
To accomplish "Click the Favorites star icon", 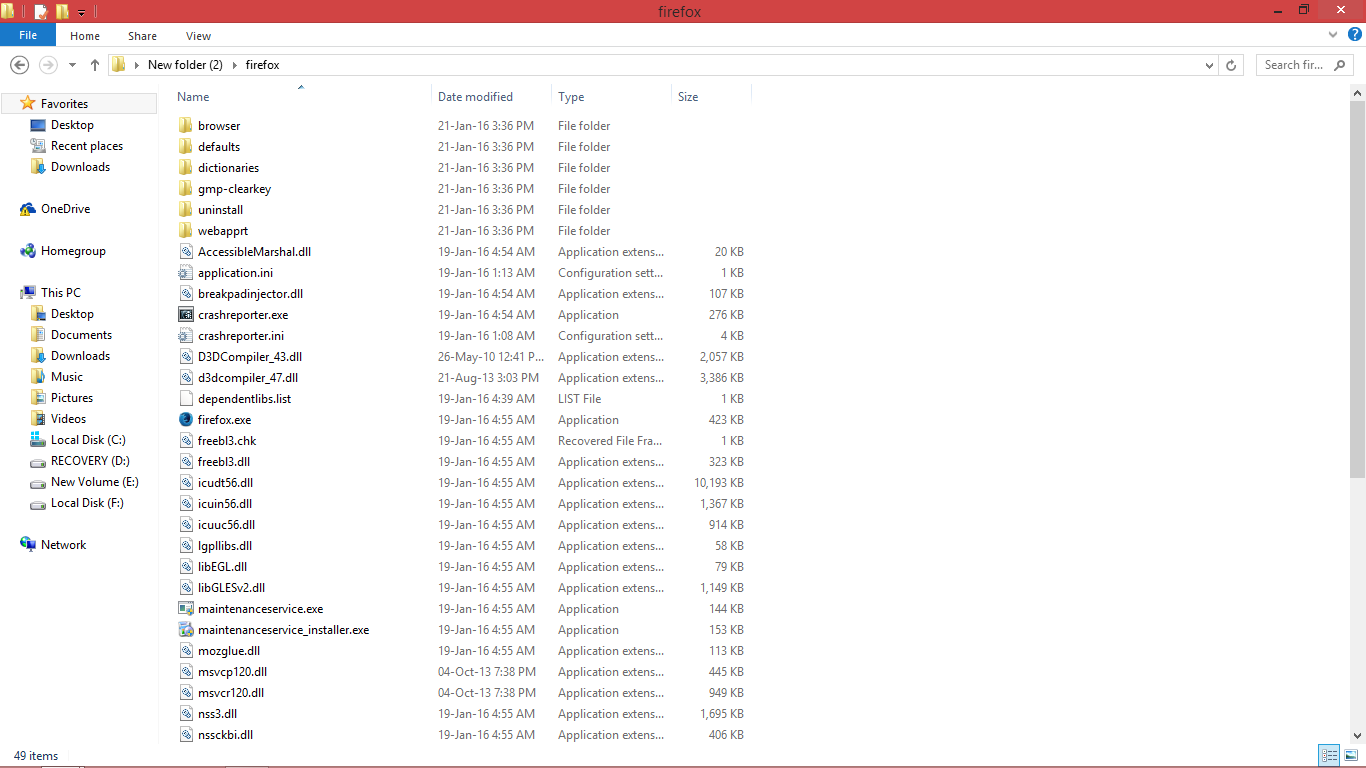I will pyautogui.click(x=28, y=103).
